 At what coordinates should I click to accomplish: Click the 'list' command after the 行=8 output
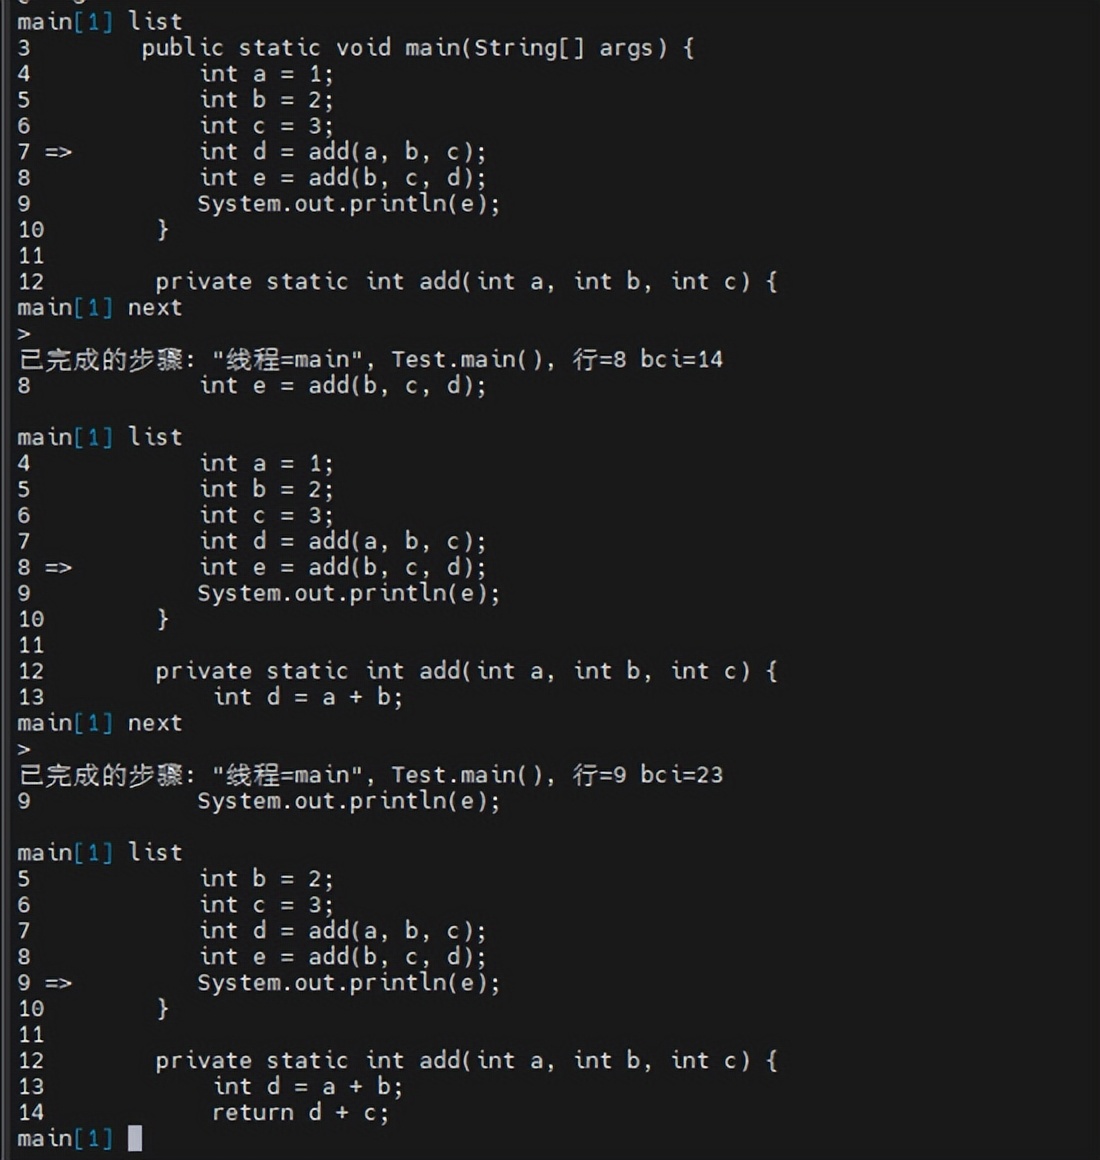155,437
